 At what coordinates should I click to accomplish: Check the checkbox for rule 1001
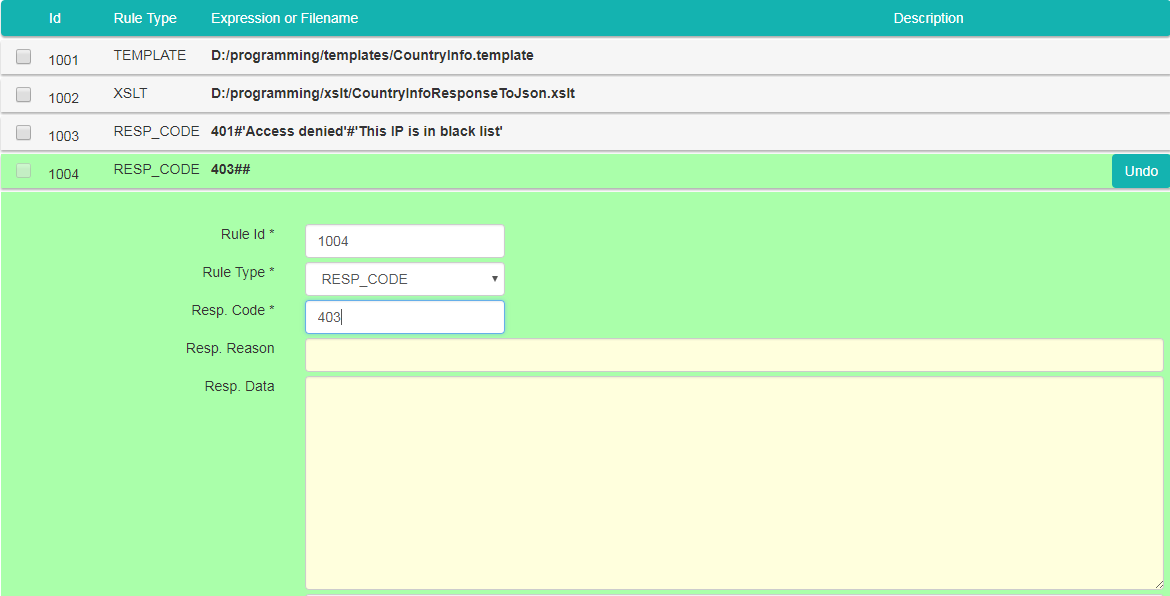(x=24, y=57)
